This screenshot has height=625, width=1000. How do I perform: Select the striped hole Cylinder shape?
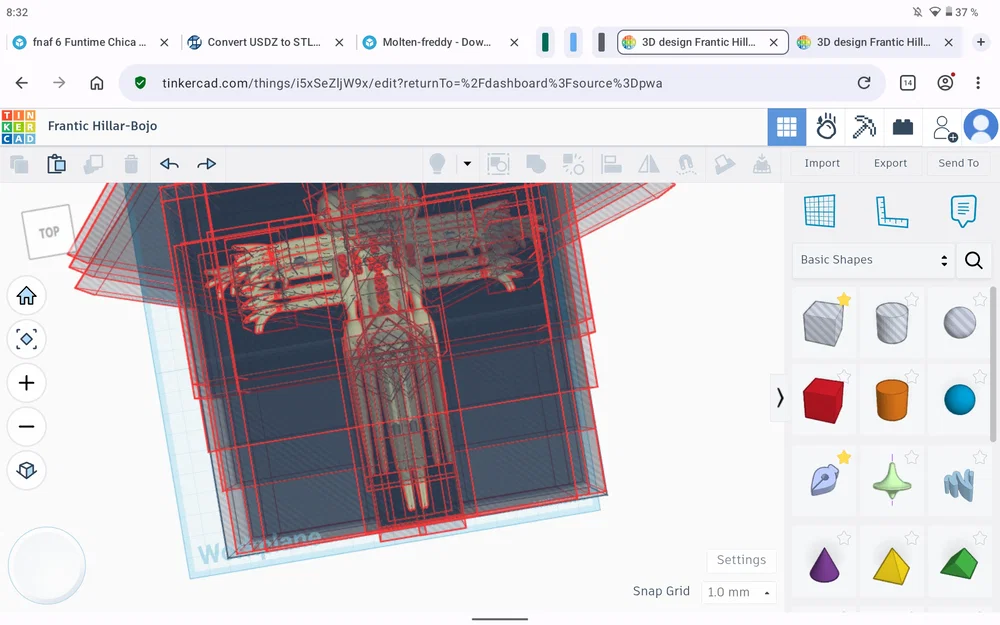point(892,323)
